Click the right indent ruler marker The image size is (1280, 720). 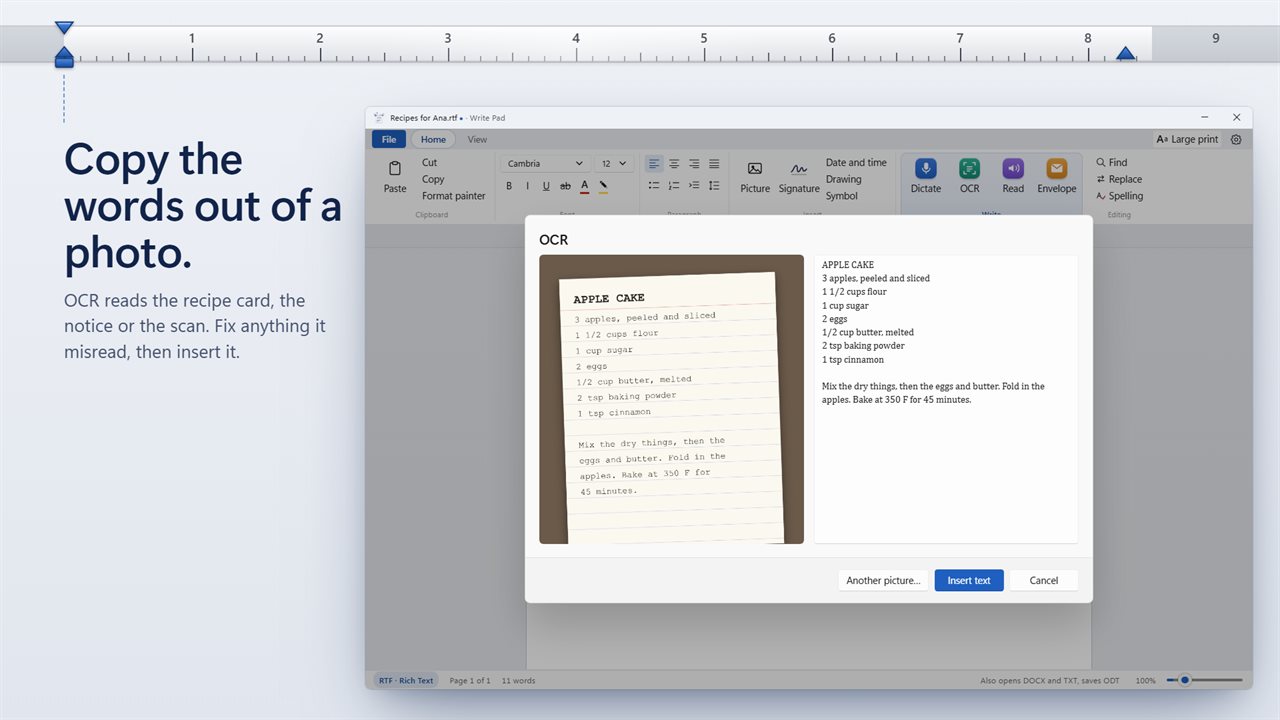pos(1126,53)
